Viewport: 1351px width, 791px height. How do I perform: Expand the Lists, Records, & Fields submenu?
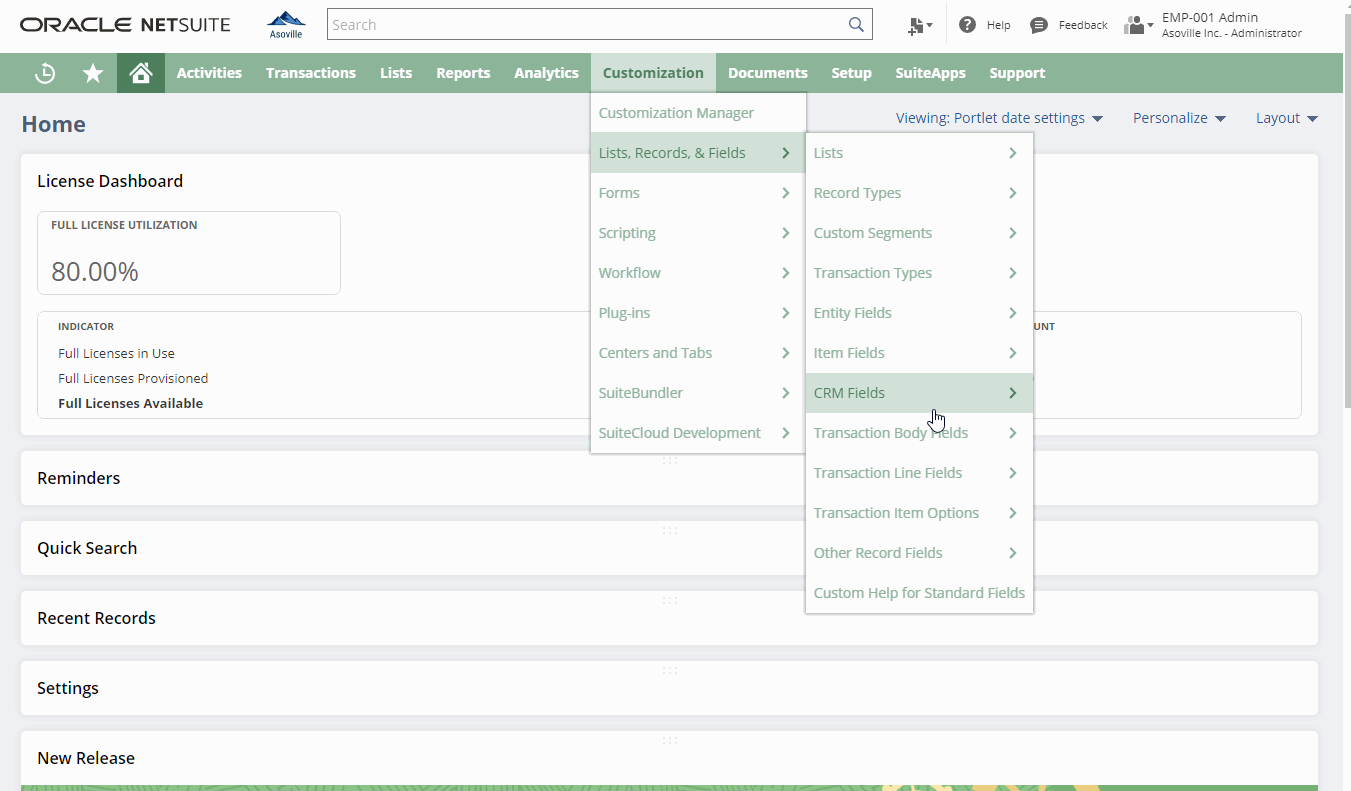(x=698, y=153)
